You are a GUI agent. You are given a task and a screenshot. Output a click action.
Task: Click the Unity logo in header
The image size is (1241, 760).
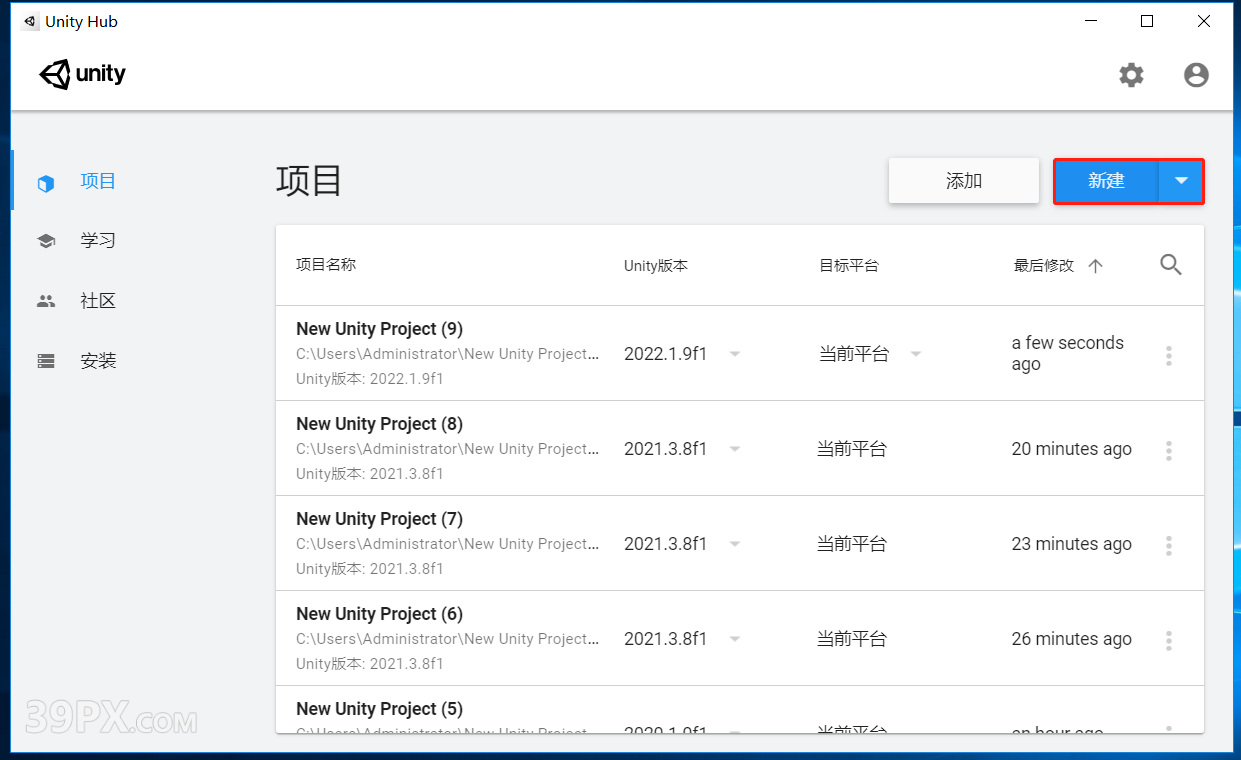[83, 74]
